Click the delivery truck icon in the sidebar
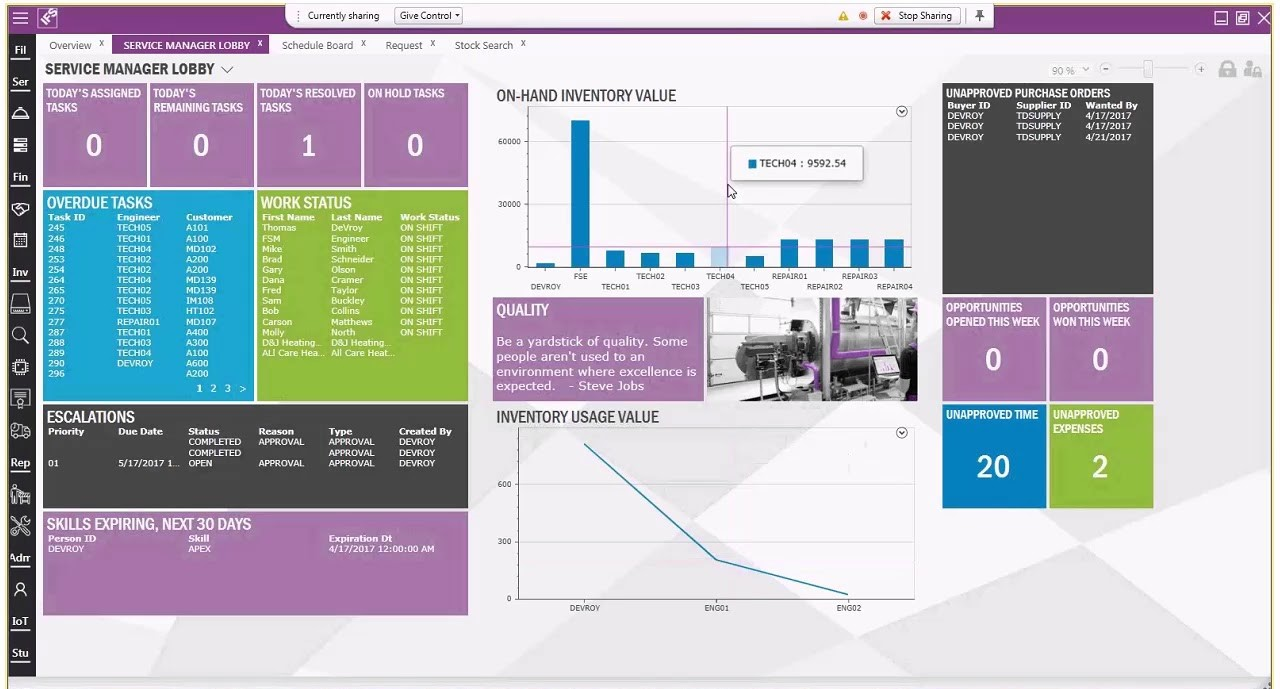 click(x=20, y=430)
